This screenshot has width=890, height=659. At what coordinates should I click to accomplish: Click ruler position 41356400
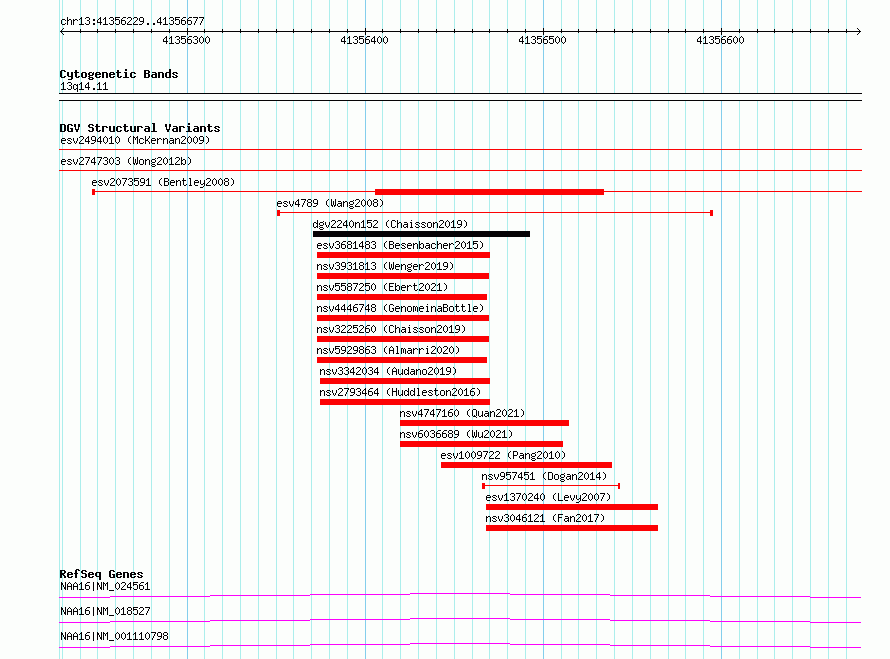[x=364, y=40]
